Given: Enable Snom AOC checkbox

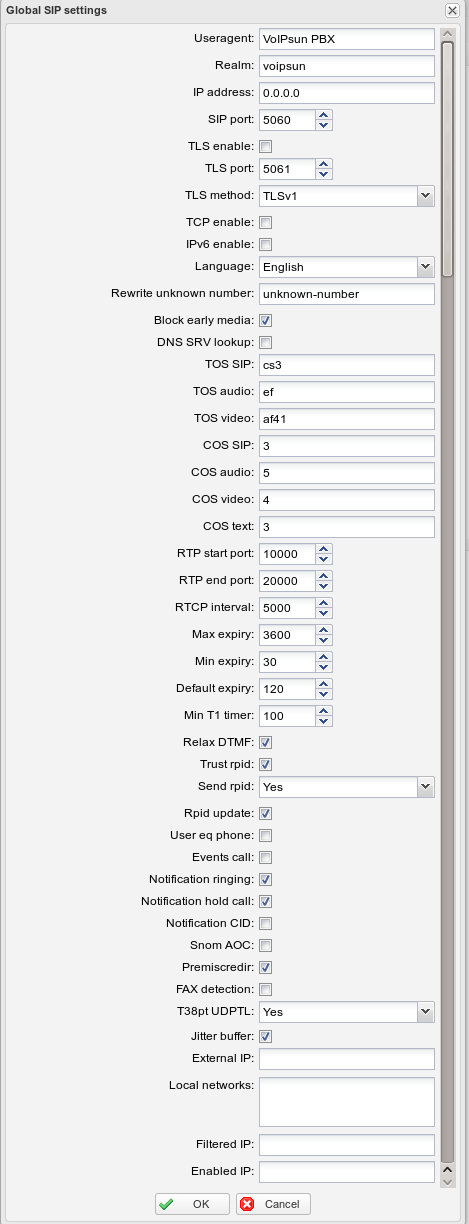Looking at the screenshot, I should [266, 946].
